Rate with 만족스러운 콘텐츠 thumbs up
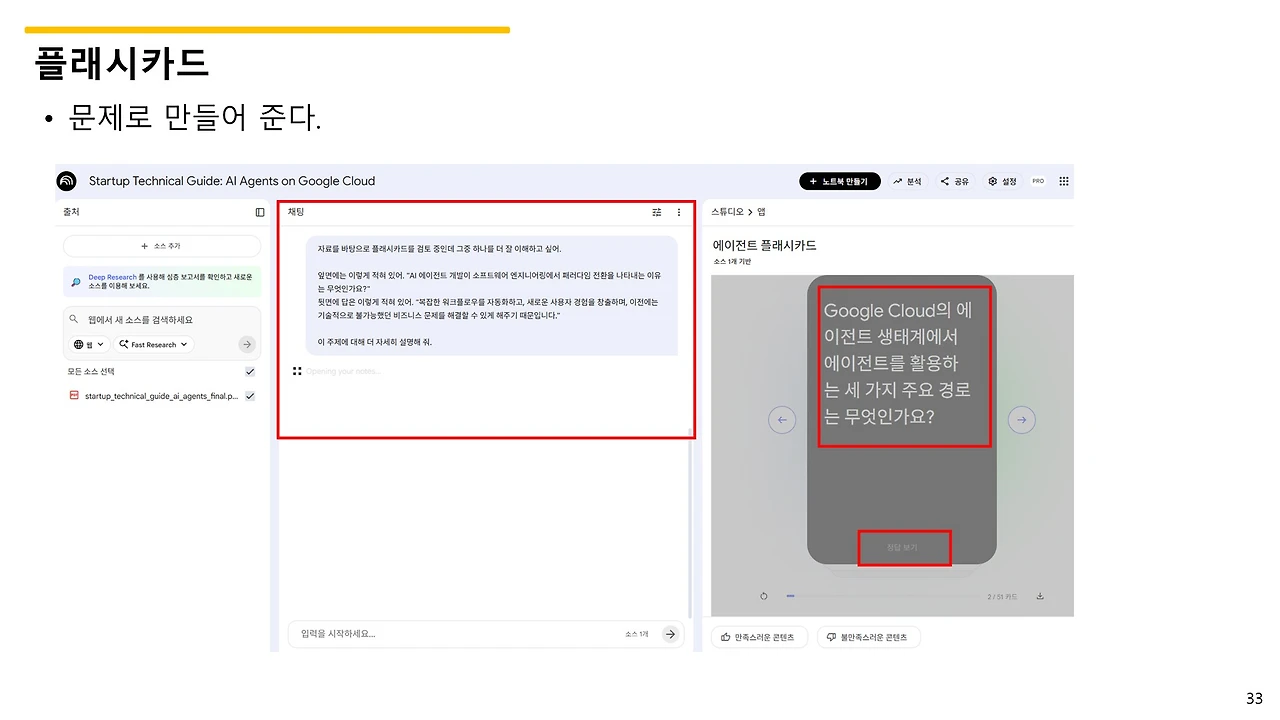The width and height of the screenshot is (1280, 720). (x=758, y=637)
